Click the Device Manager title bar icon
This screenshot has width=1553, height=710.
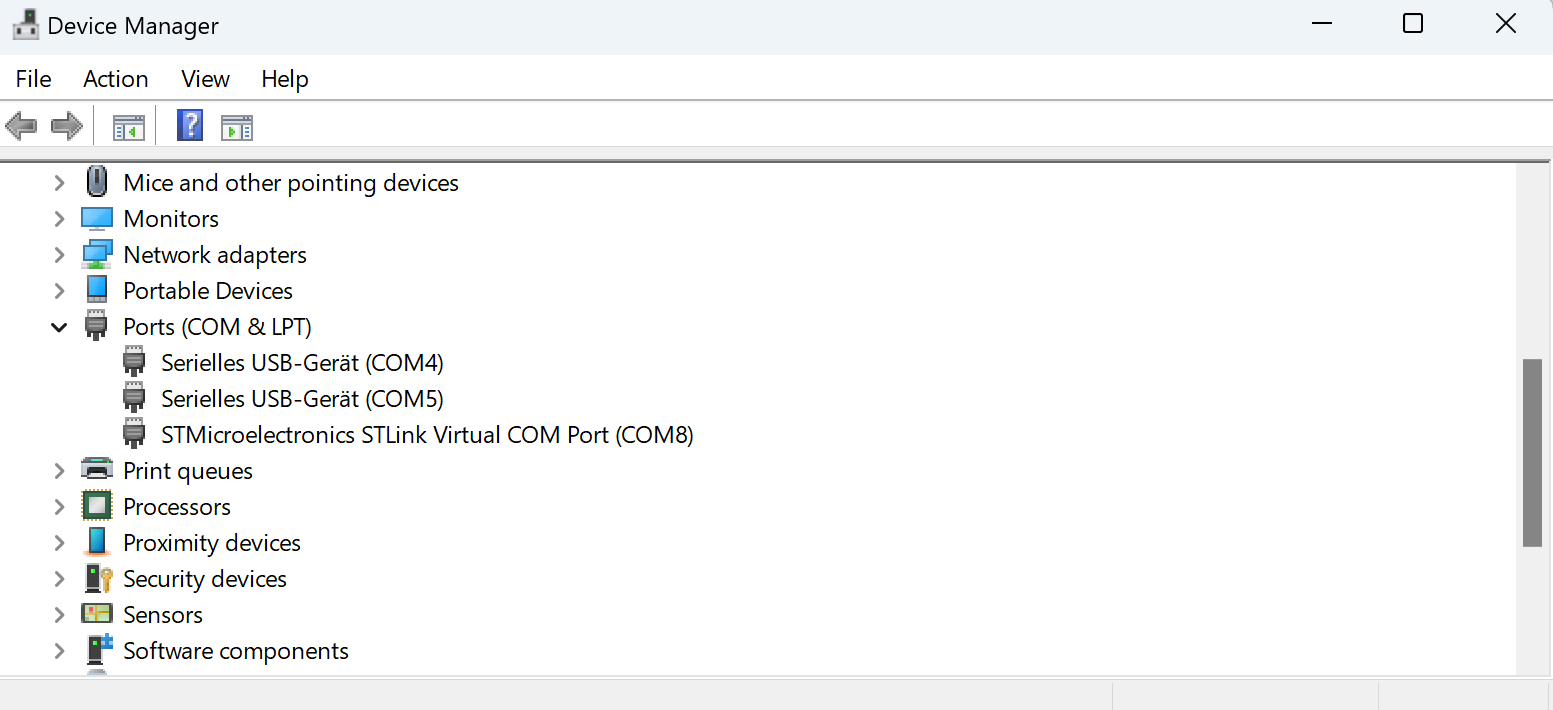24,23
